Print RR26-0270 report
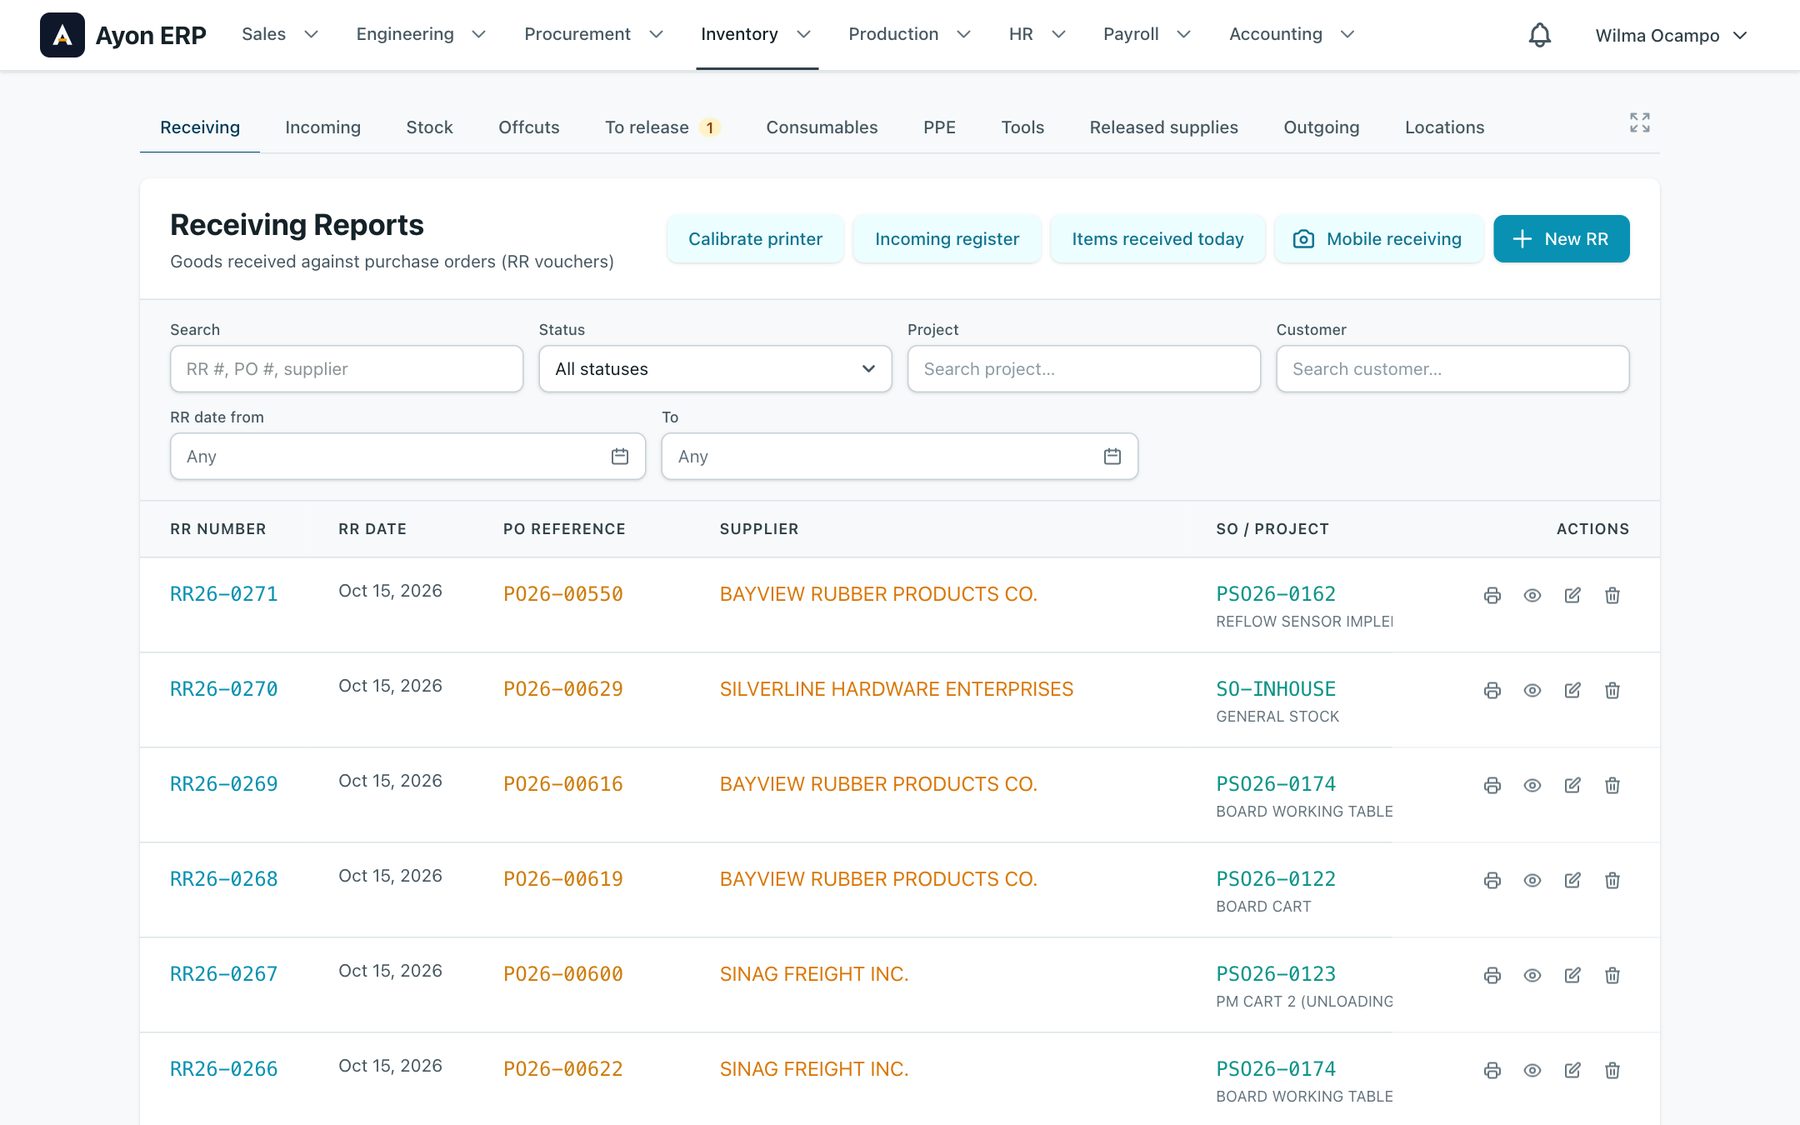1800x1125 pixels. [x=1492, y=690]
